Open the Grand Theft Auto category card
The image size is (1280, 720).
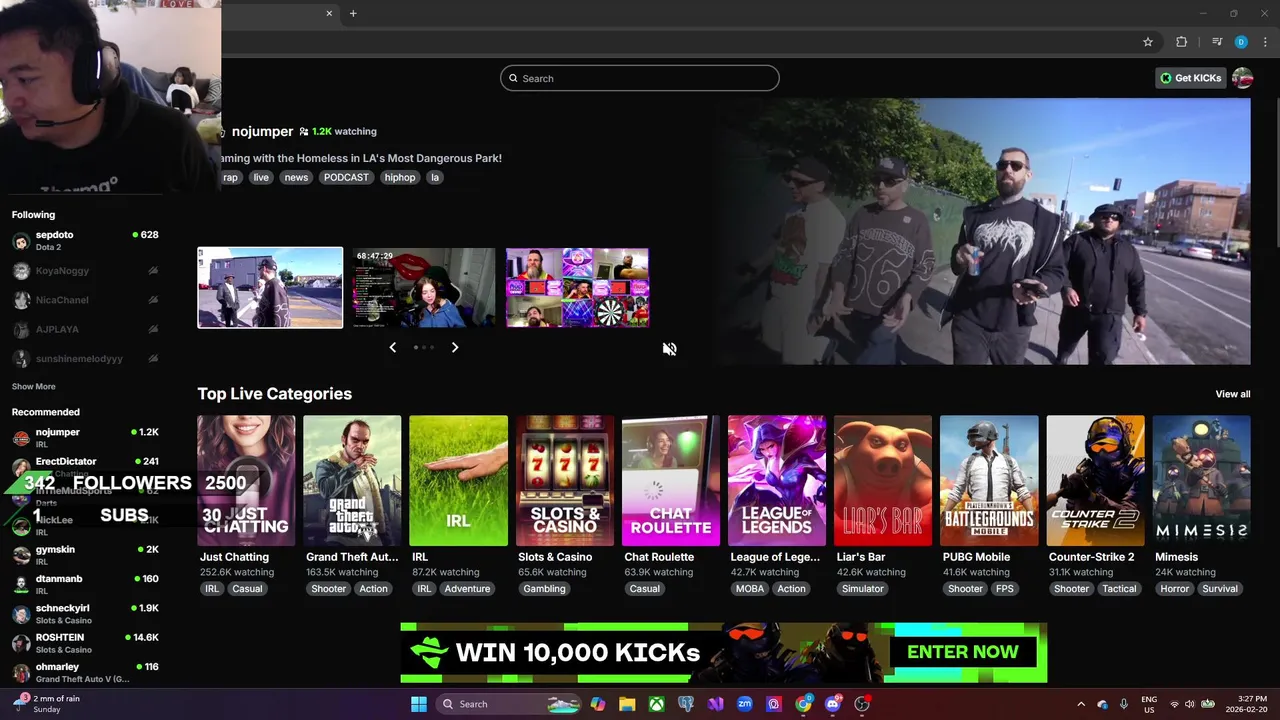point(352,481)
